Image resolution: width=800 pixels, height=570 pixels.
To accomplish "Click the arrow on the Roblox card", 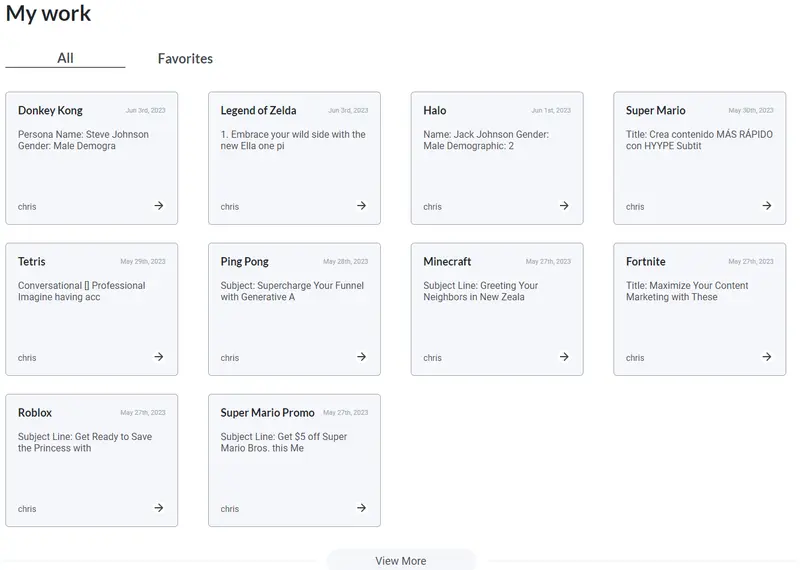I will [159, 508].
